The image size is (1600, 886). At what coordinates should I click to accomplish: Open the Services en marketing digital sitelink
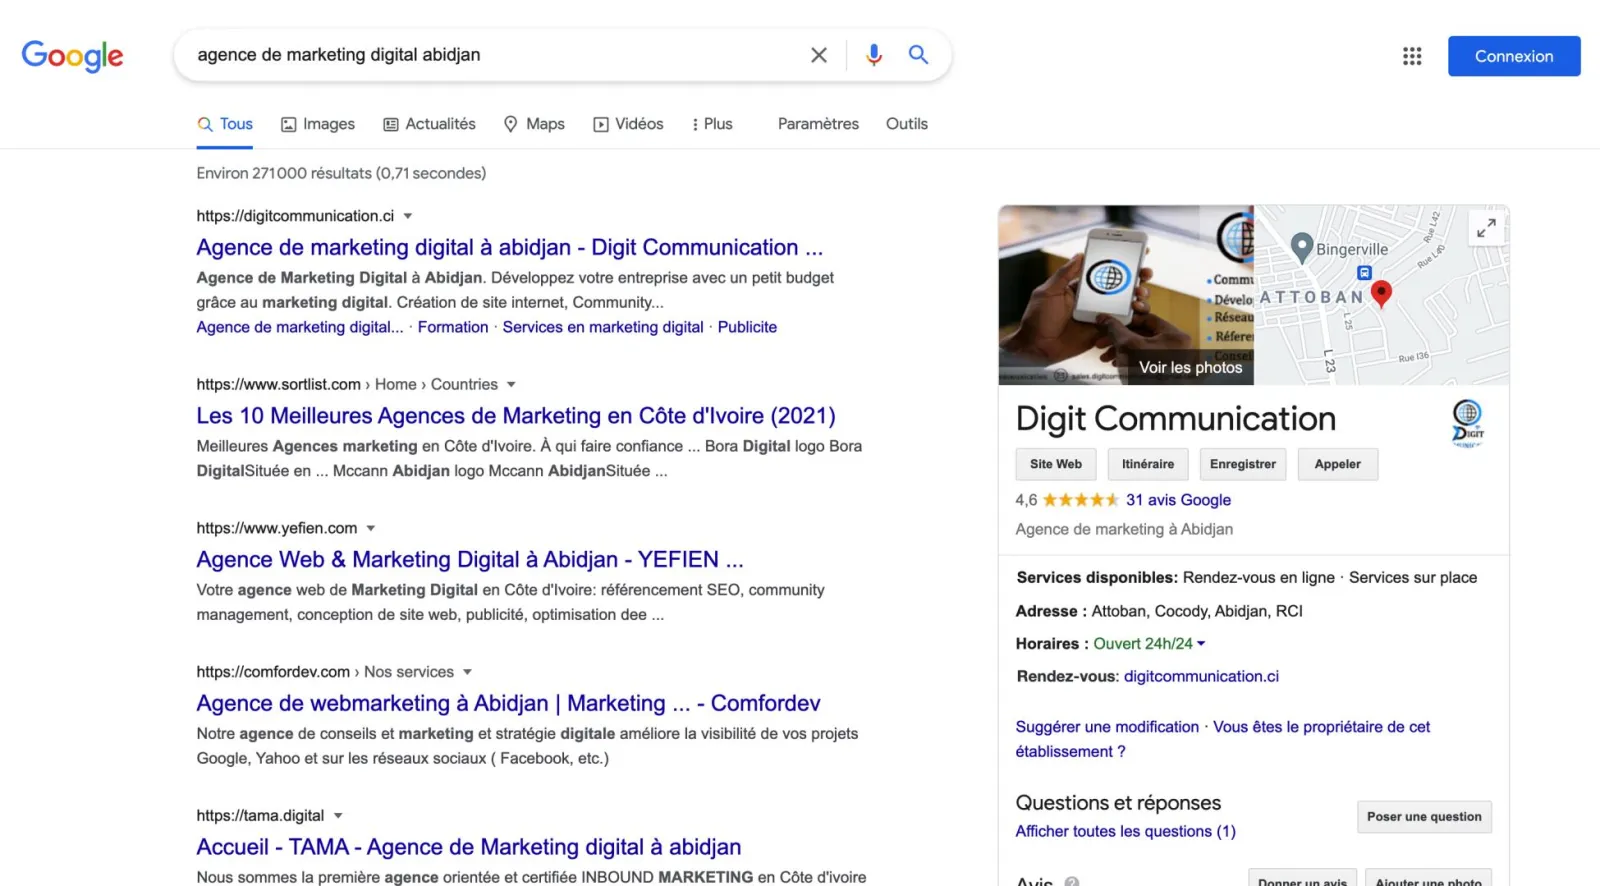[x=603, y=327]
